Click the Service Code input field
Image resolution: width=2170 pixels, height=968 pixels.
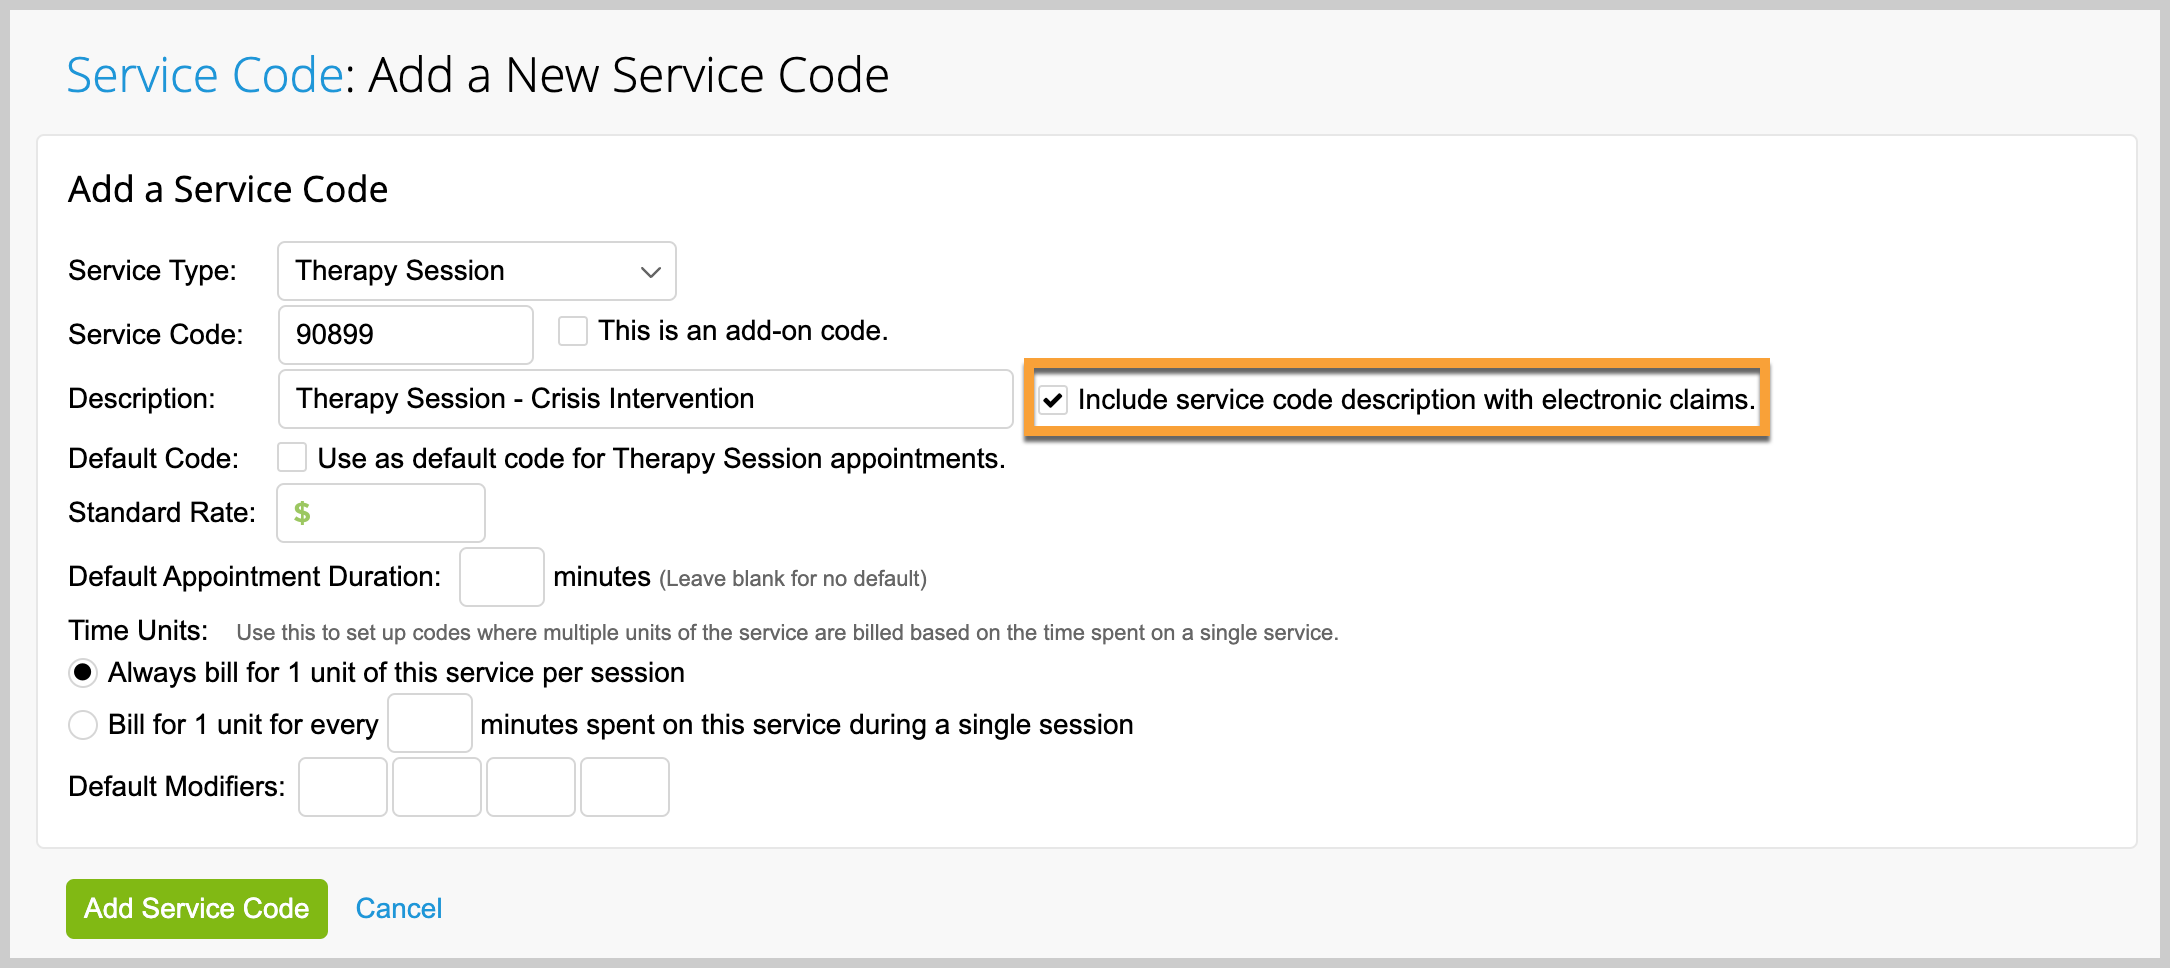tap(405, 335)
